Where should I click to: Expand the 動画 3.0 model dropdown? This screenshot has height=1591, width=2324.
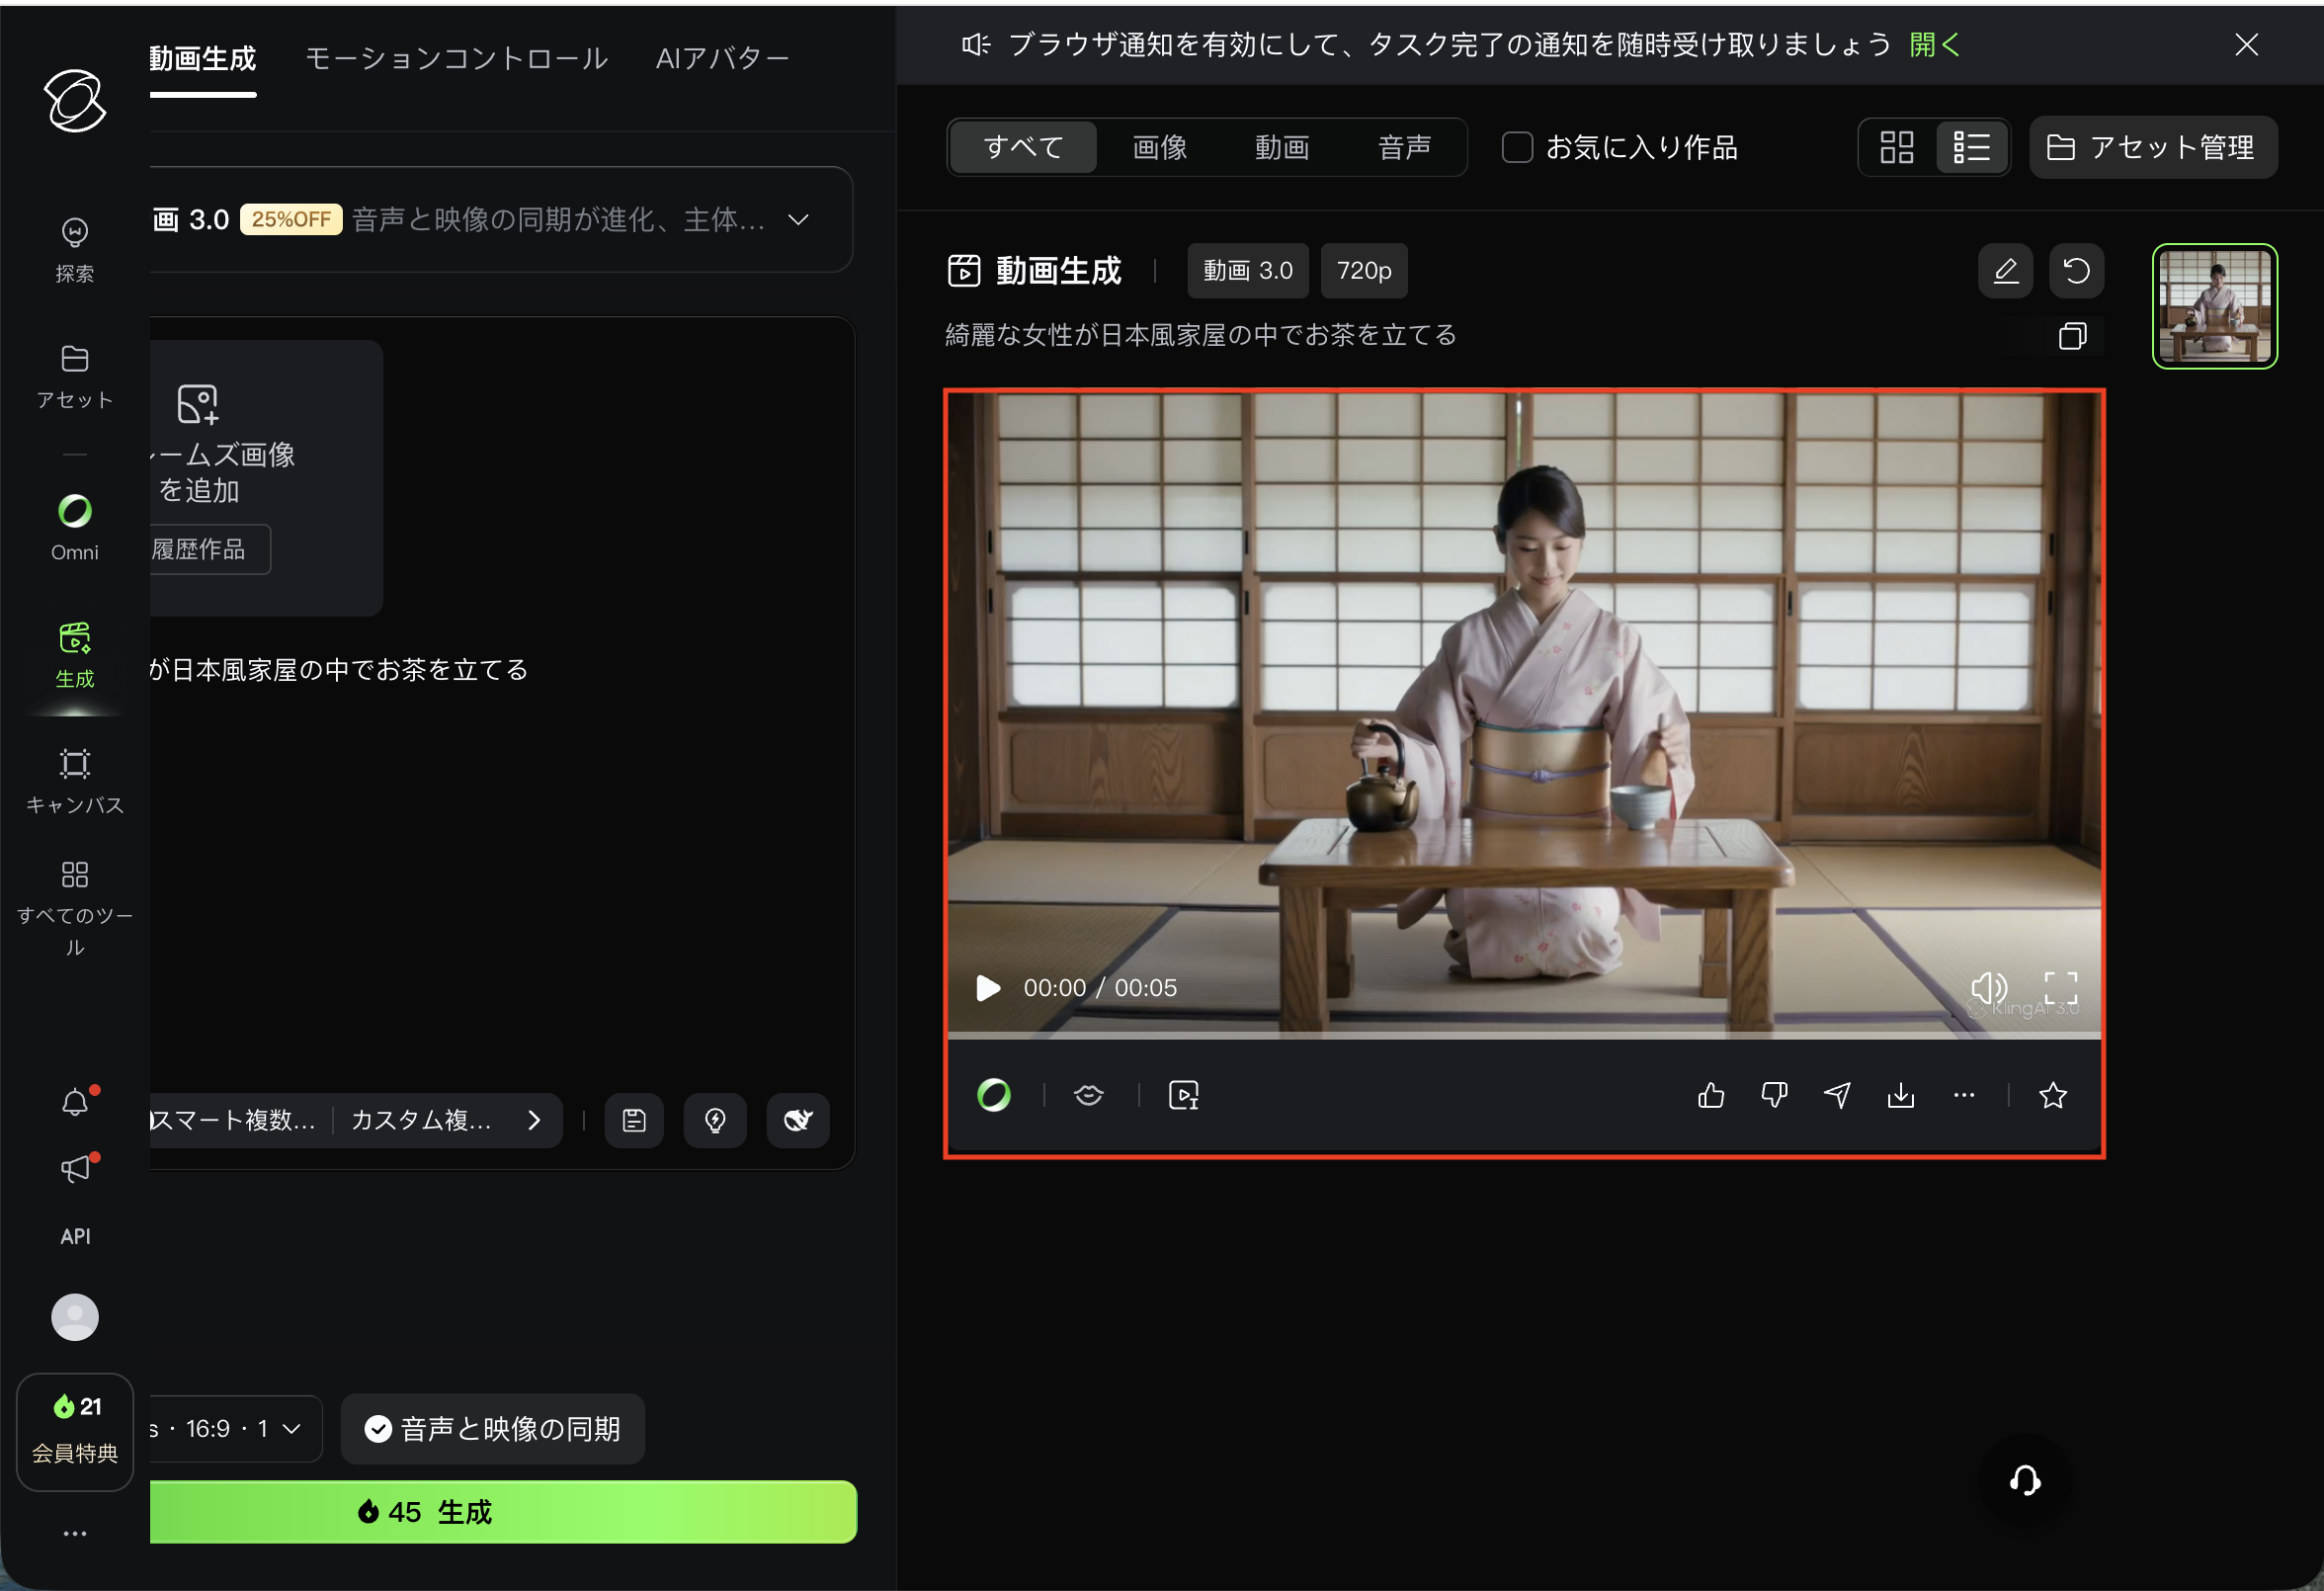coord(797,220)
